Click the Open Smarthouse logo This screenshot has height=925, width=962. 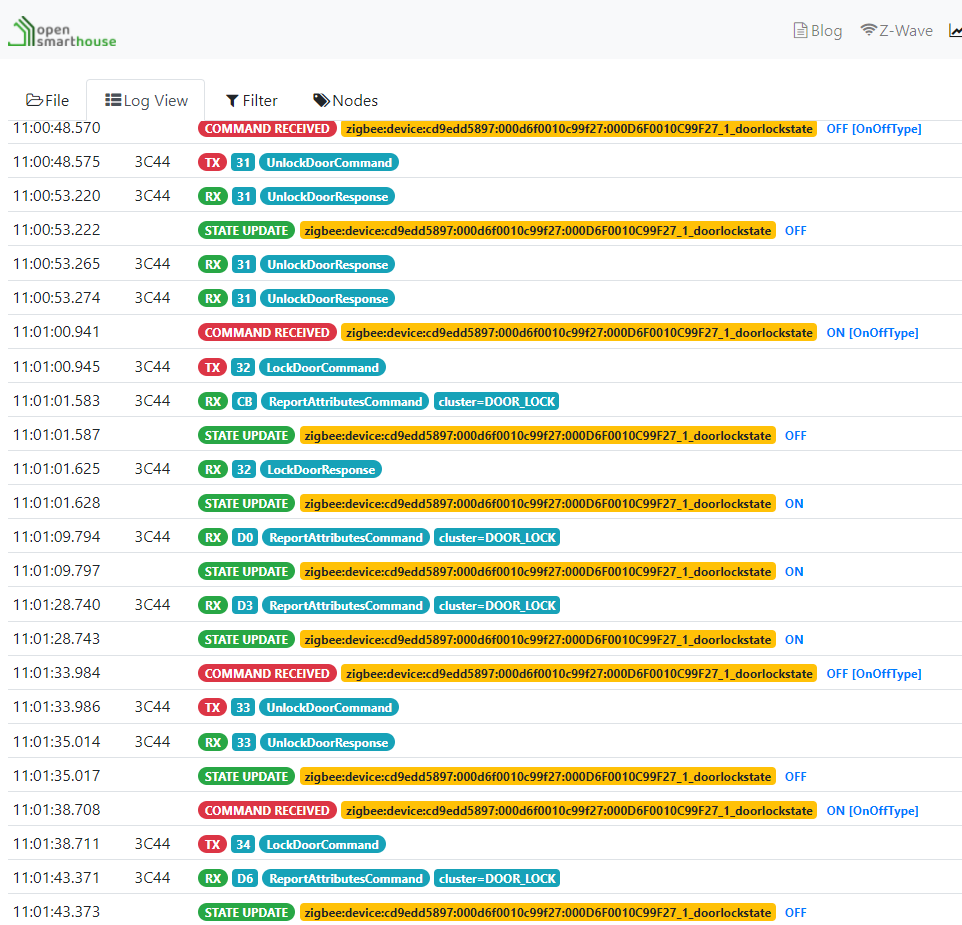pos(62,31)
